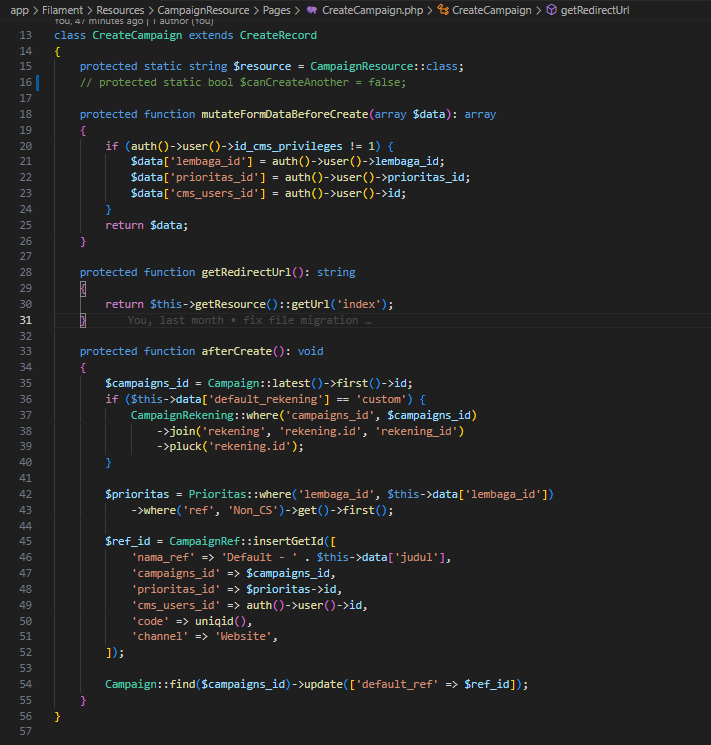This screenshot has height=745, width=711.
Task: Click "getUrl('index')" on line 30
Action: click(339, 304)
